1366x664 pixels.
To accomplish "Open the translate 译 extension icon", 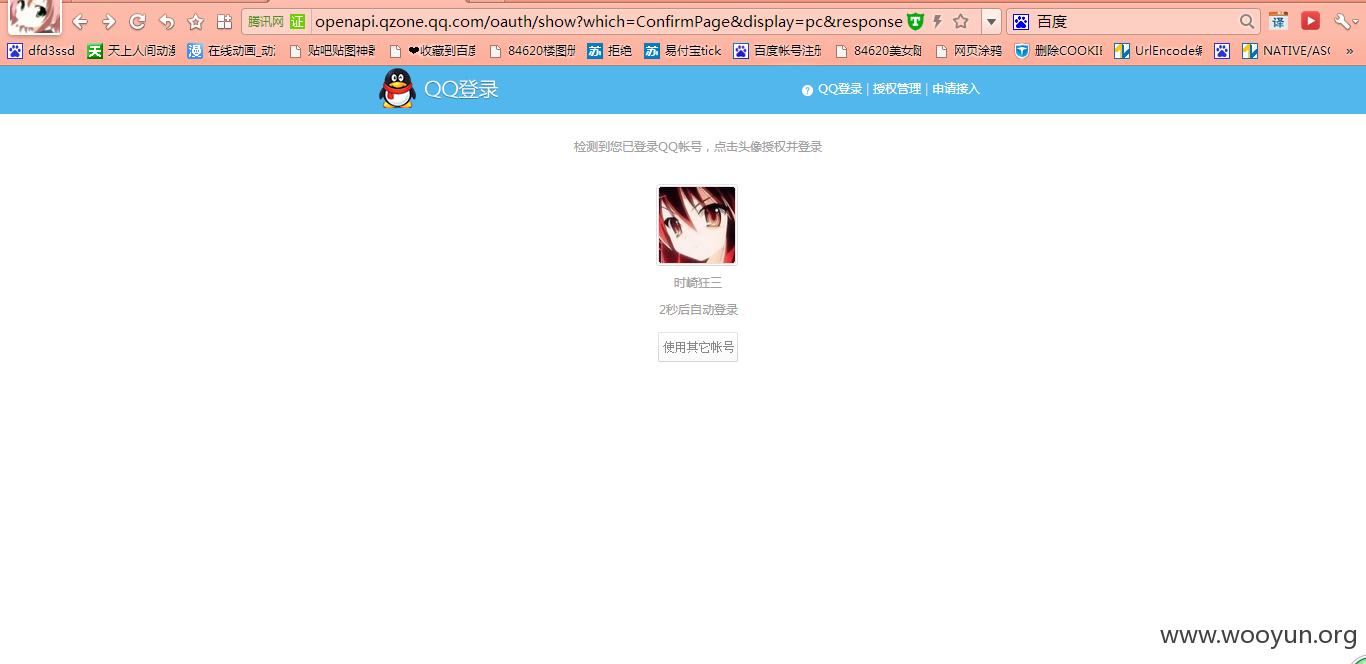I will [1278, 21].
